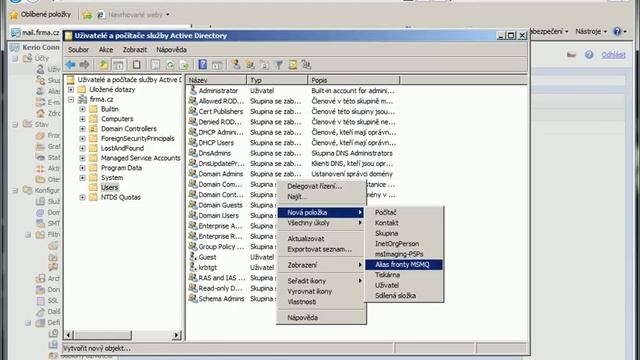Refresh the view with the green refresh icon
Viewport: 640px width, 360px height.
170,64
